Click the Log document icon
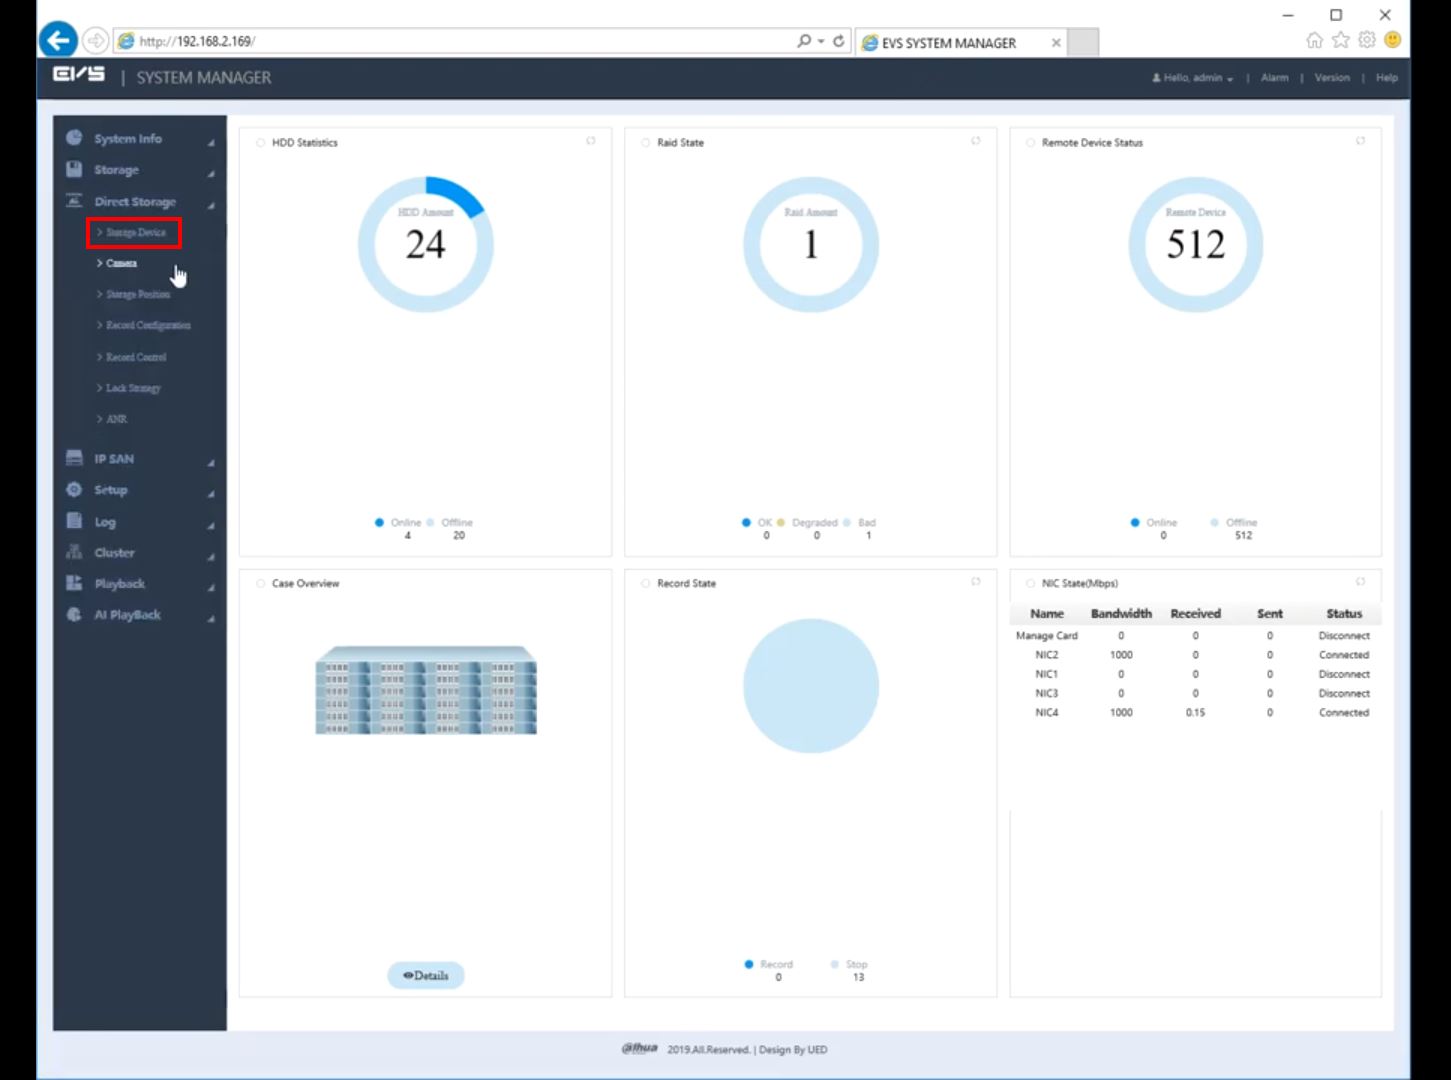The image size is (1451, 1080). point(74,521)
